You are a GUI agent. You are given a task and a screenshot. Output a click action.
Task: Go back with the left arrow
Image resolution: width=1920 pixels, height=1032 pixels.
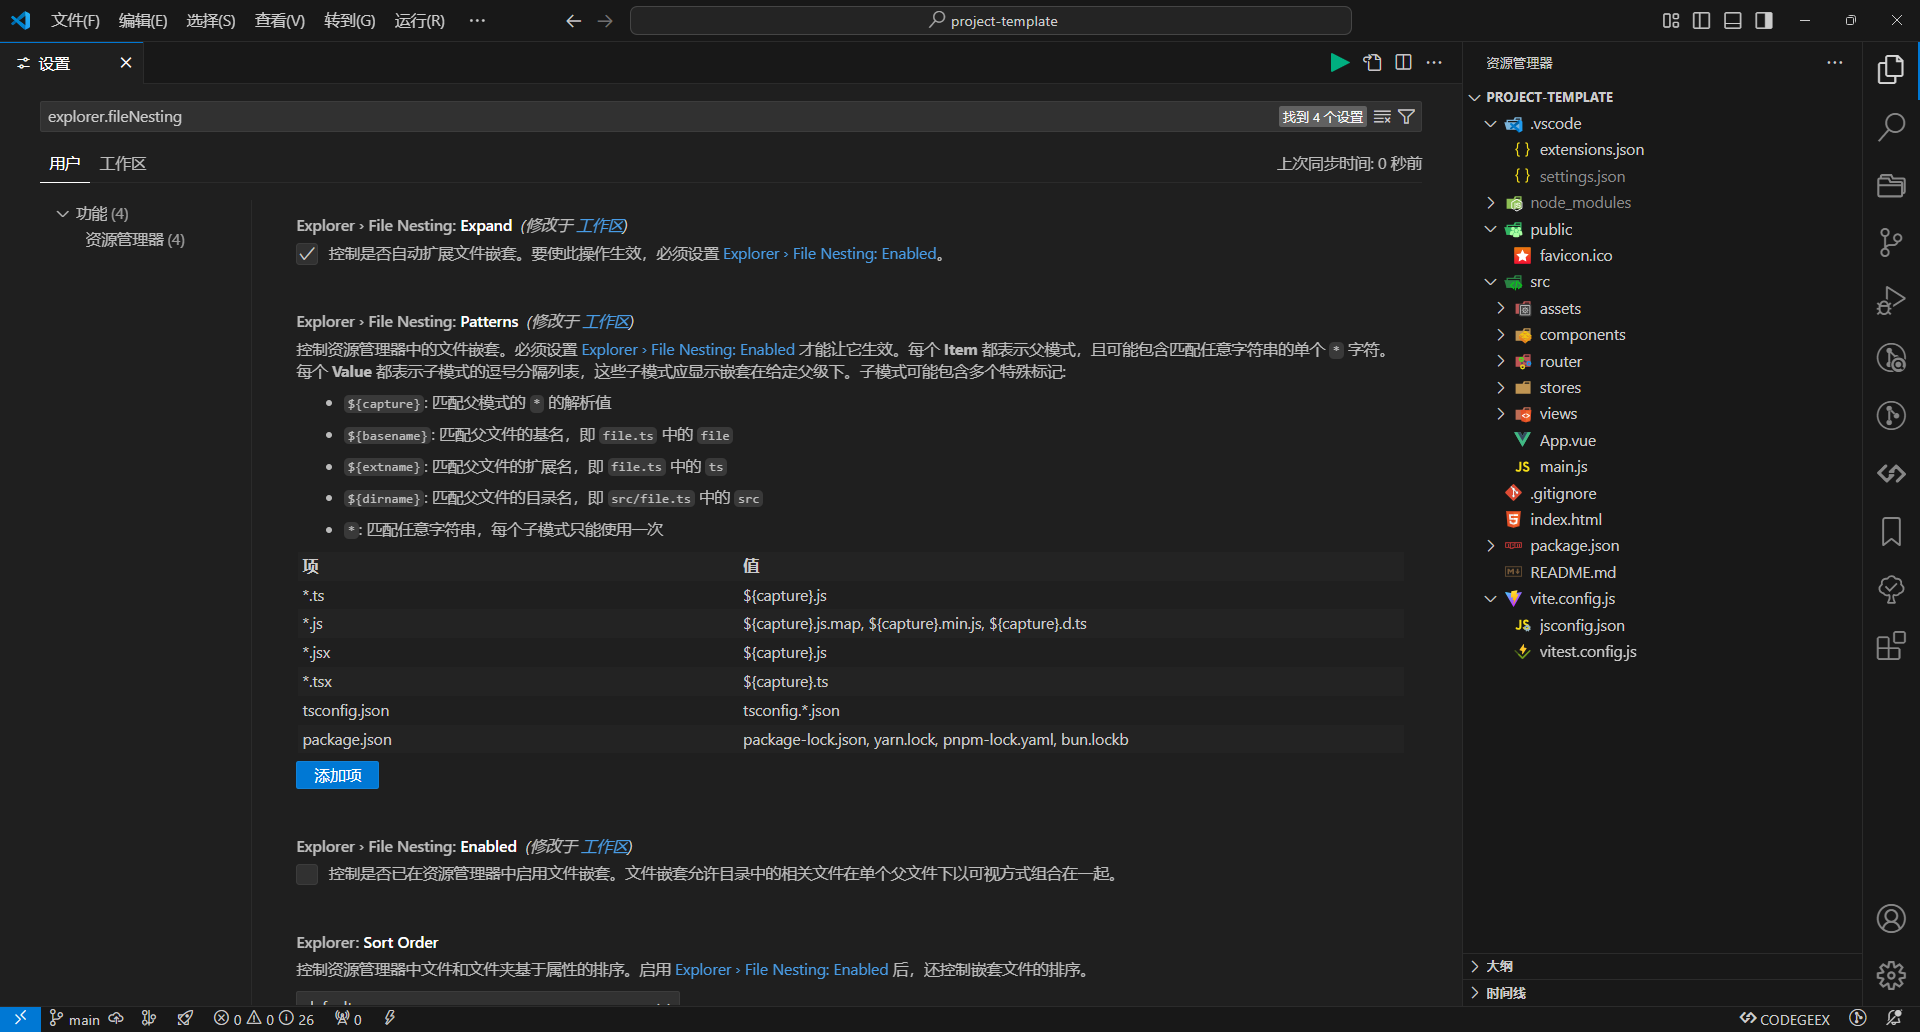573,21
